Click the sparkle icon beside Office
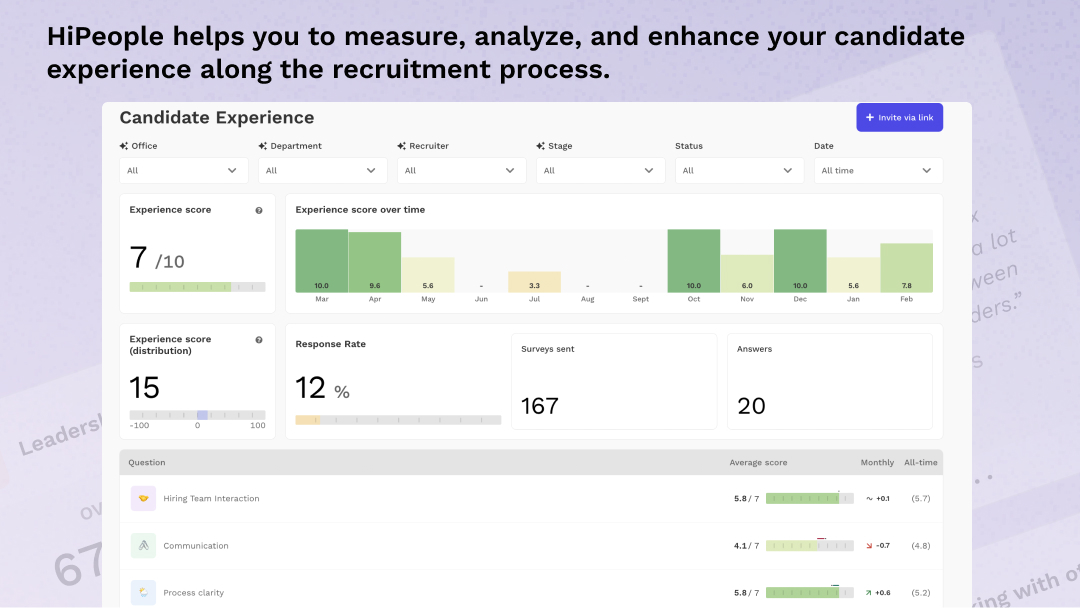The image size is (1081, 608). tap(124, 146)
